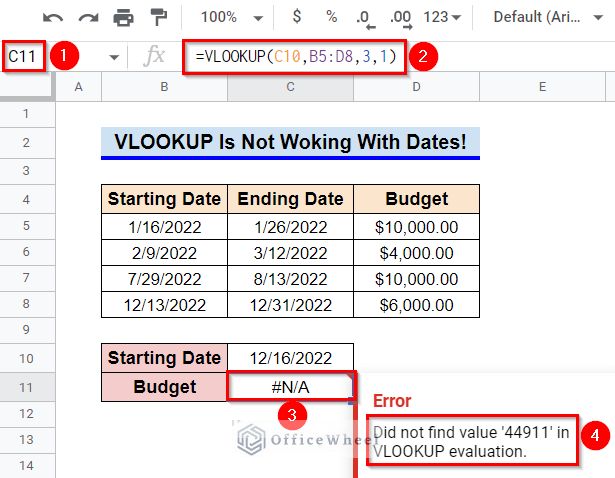Apply currency format with dollar icon
The height and width of the screenshot is (478, 615).
pyautogui.click(x=297, y=17)
